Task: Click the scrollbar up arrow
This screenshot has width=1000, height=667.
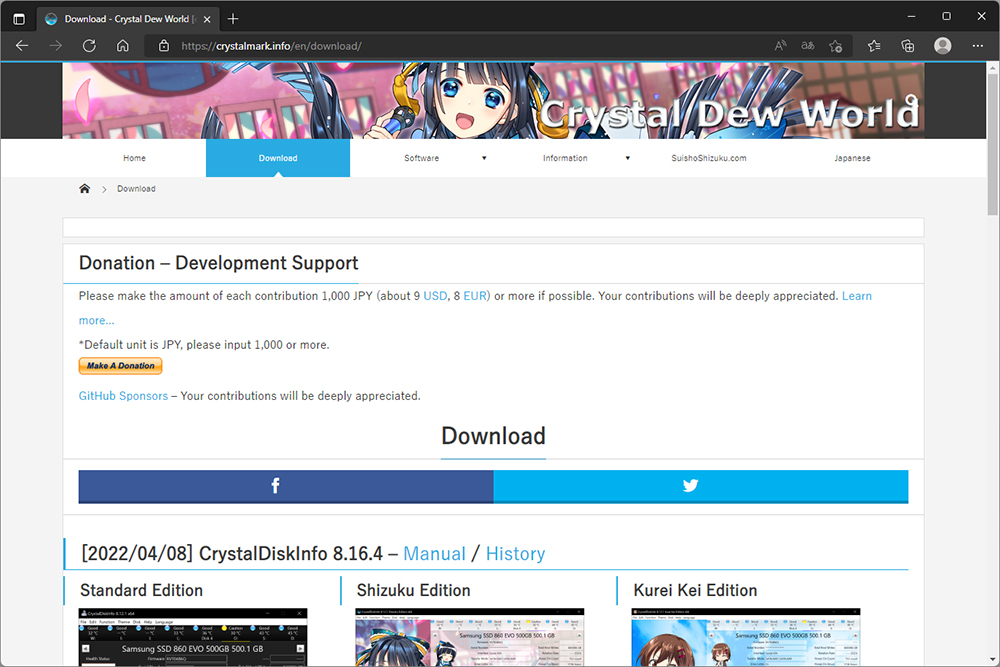Action: 992,67
